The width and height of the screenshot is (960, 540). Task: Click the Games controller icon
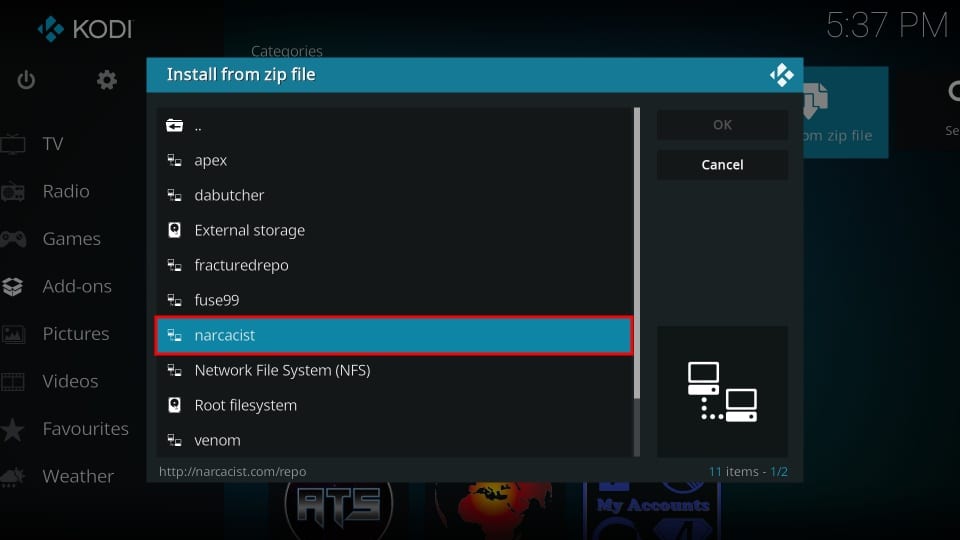13,239
